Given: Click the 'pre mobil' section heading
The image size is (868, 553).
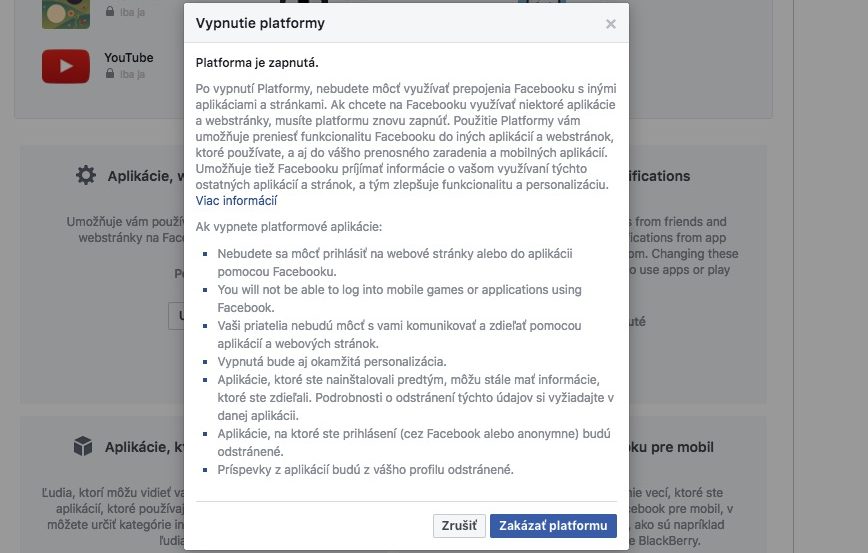Looking at the screenshot, I should click(x=671, y=447).
